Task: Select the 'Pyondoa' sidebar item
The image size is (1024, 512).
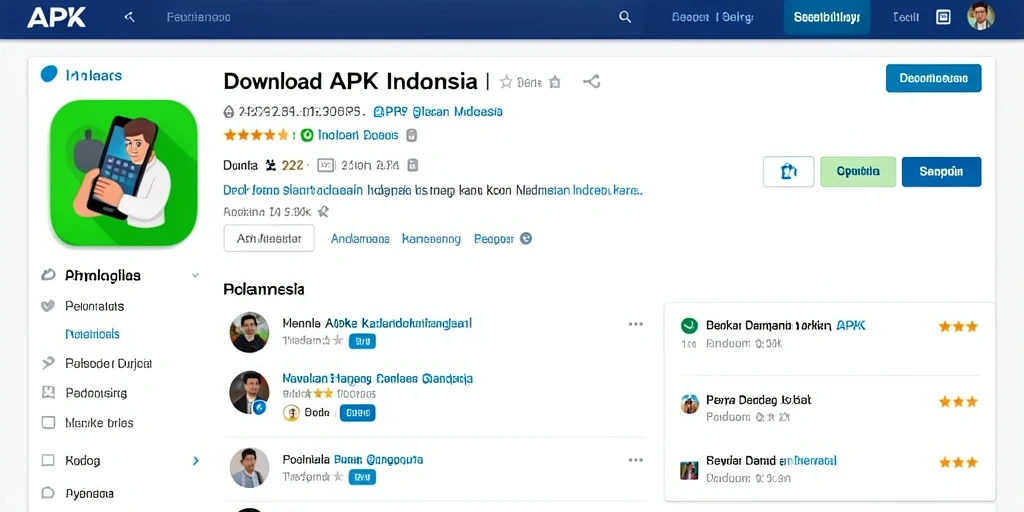Action: (89, 493)
